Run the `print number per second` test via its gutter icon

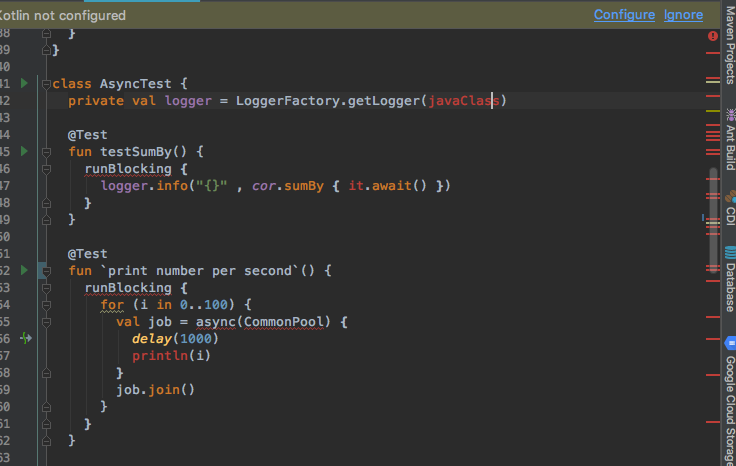25,270
